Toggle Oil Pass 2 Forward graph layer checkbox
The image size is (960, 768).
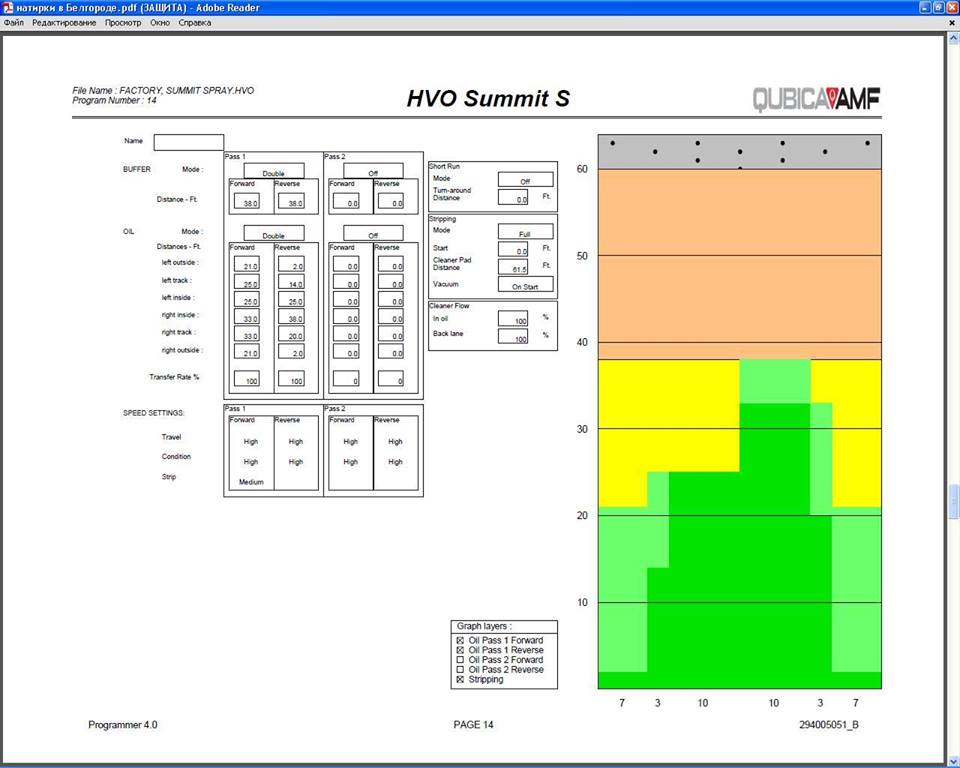(x=460, y=660)
